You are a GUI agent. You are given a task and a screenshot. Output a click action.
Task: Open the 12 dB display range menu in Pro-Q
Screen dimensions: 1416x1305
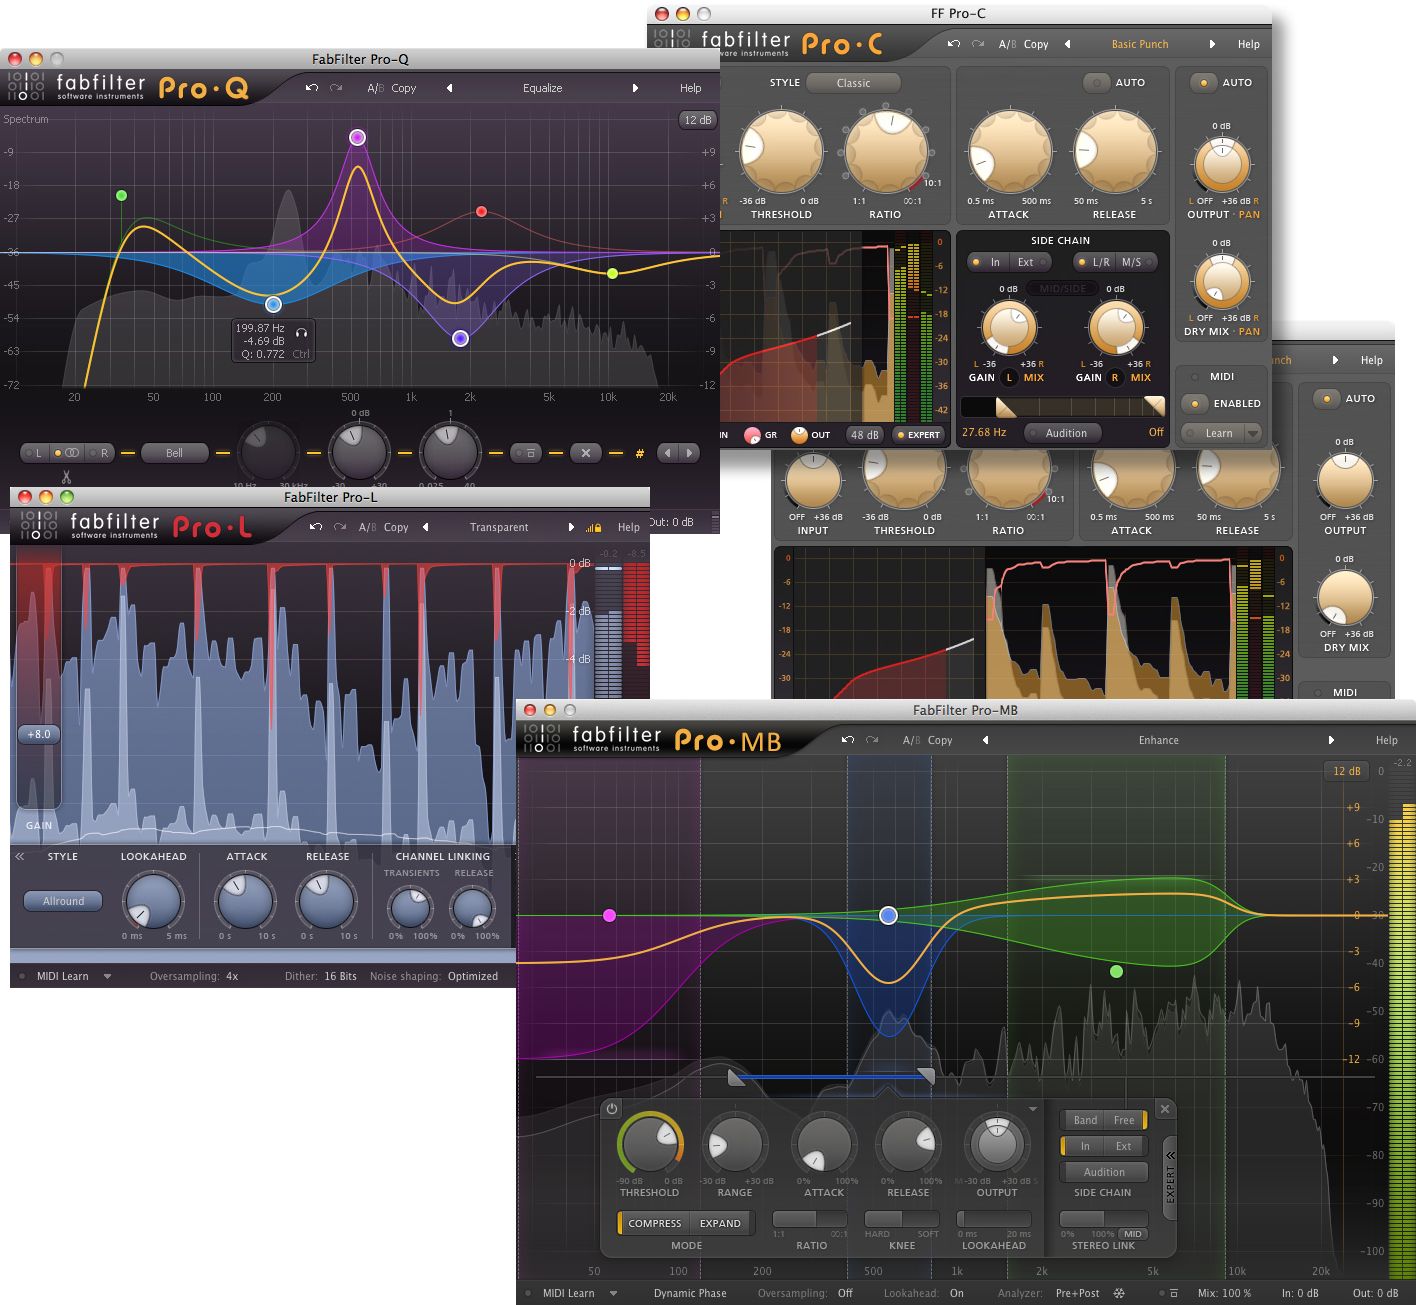pyautogui.click(x=697, y=120)
